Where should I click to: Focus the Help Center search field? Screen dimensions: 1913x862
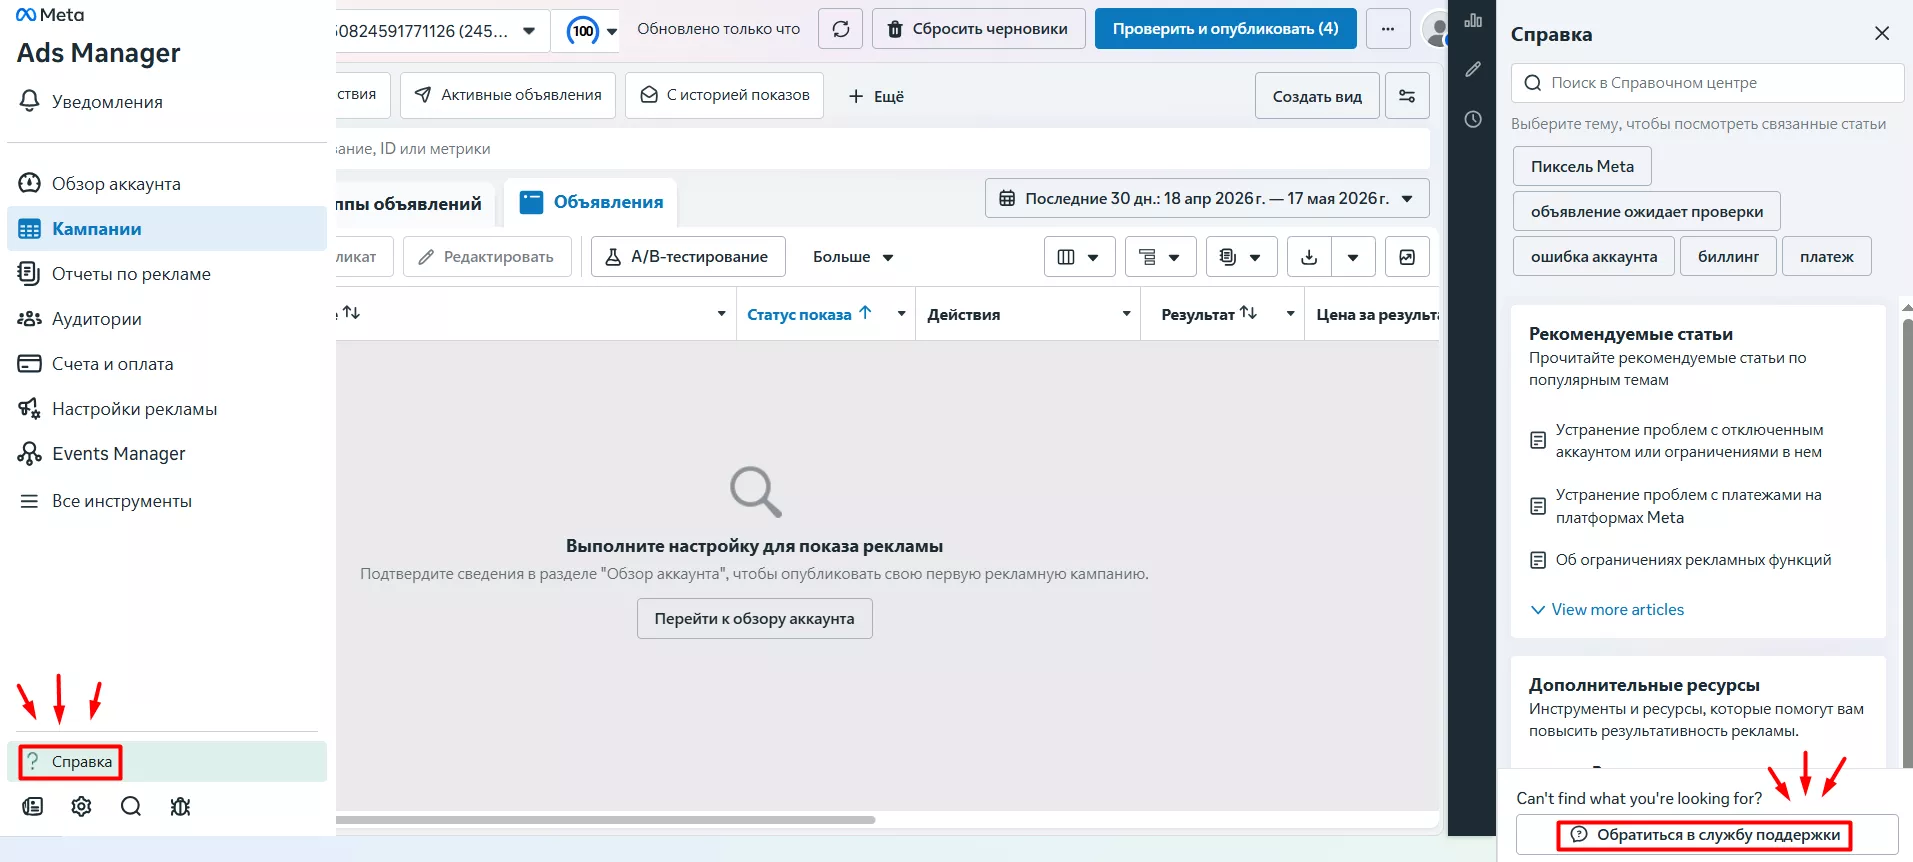click(x=1707, y=83)
